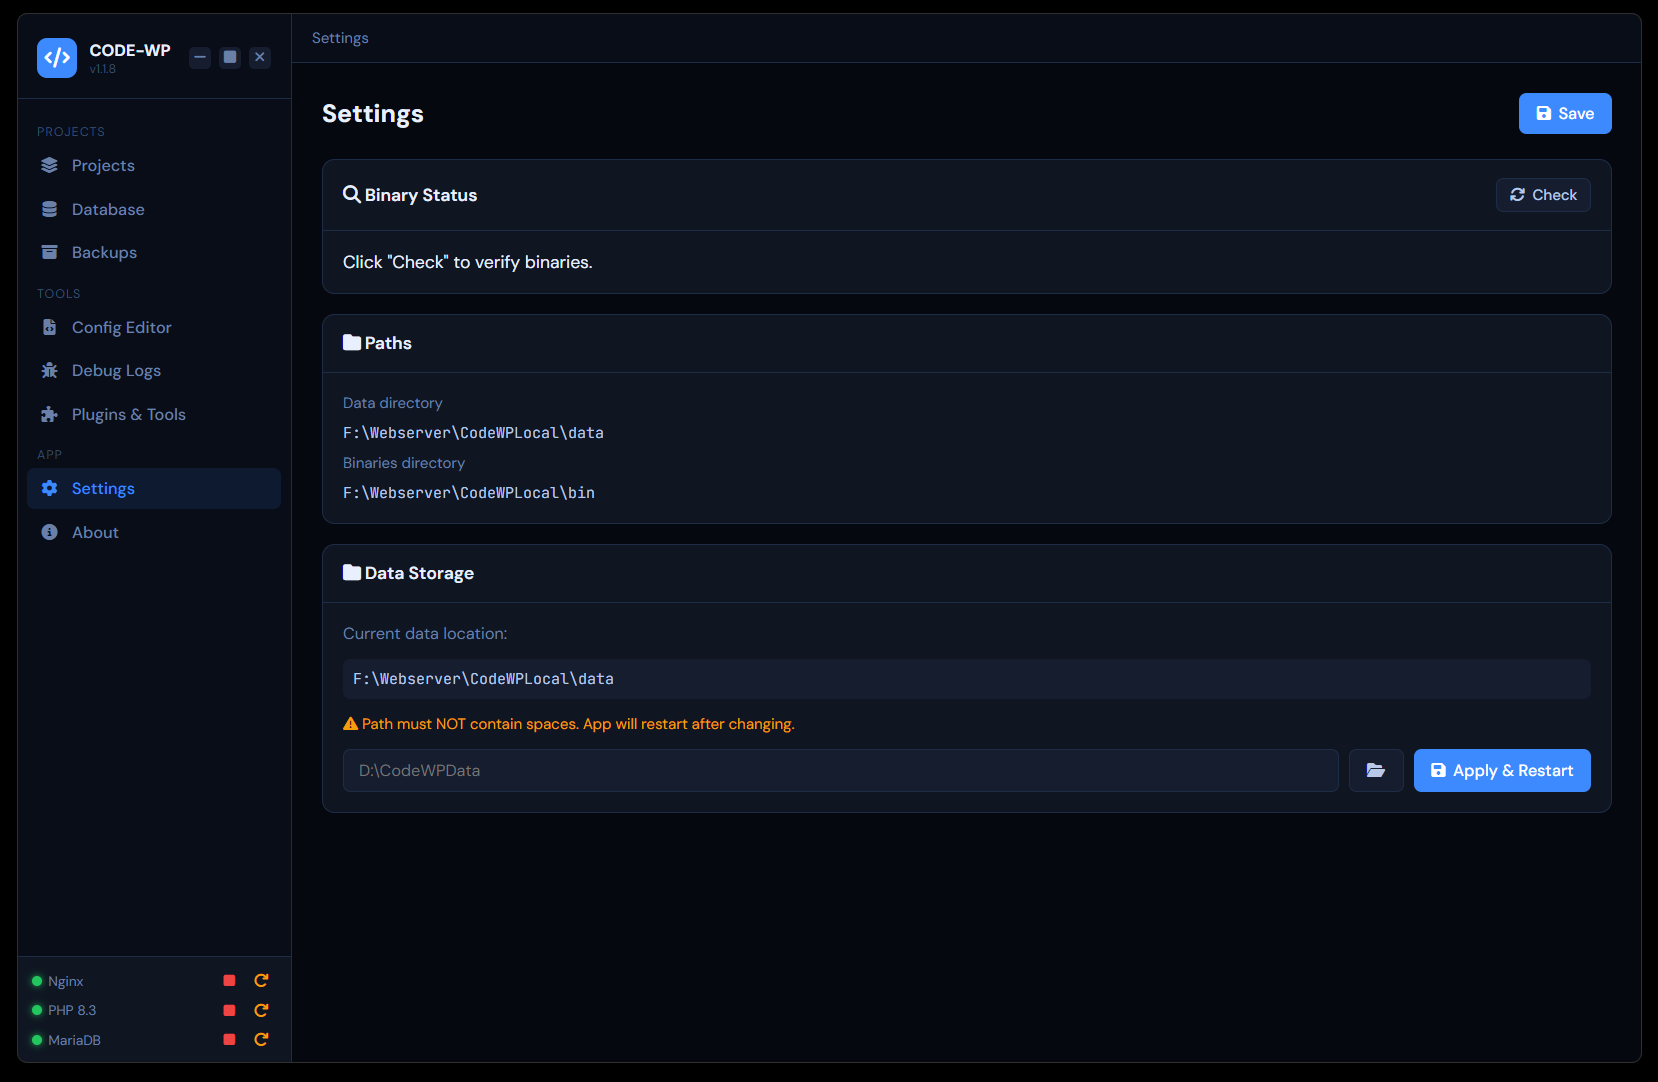Restart the MariaDB service
Viewport: 1658px width, 1082px height.
click(261, 1040)
